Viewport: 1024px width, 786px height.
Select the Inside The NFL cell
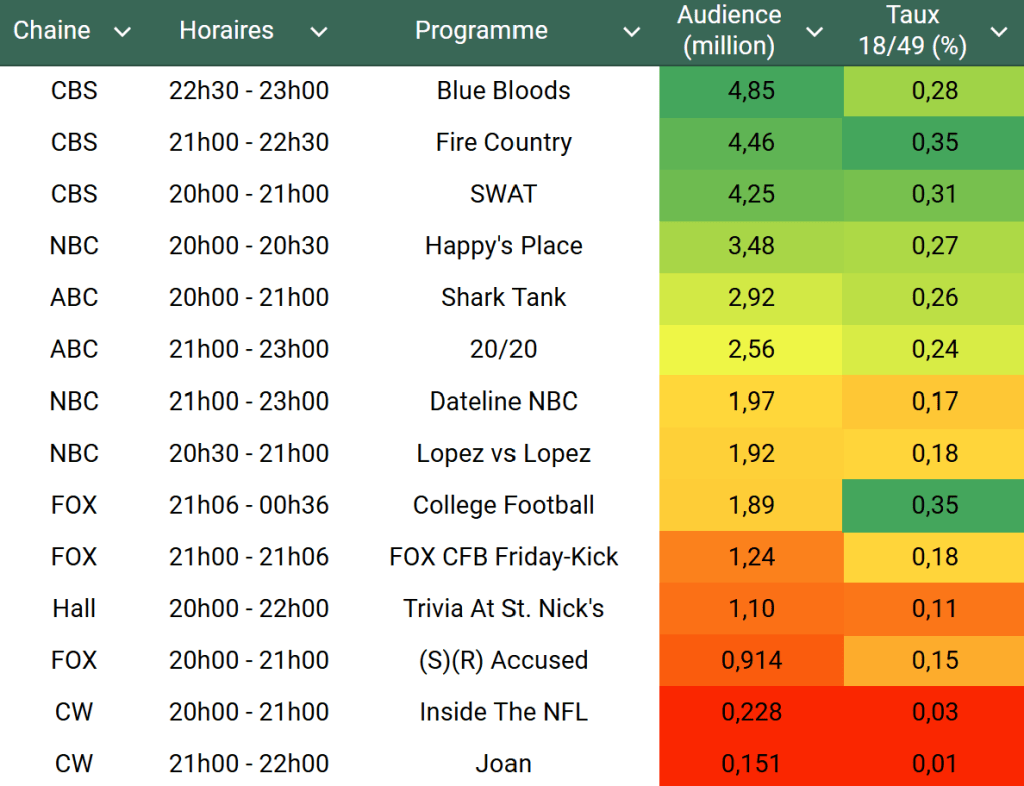pyautogui.click(x=503, y=712)
